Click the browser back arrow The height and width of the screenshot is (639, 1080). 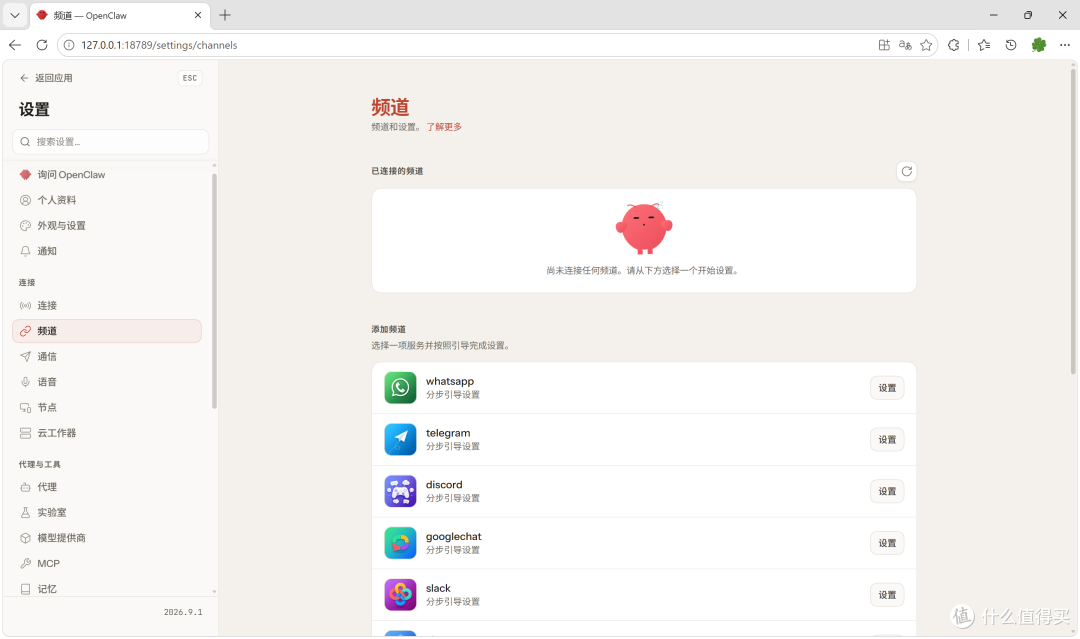click(x=15, y=45)
